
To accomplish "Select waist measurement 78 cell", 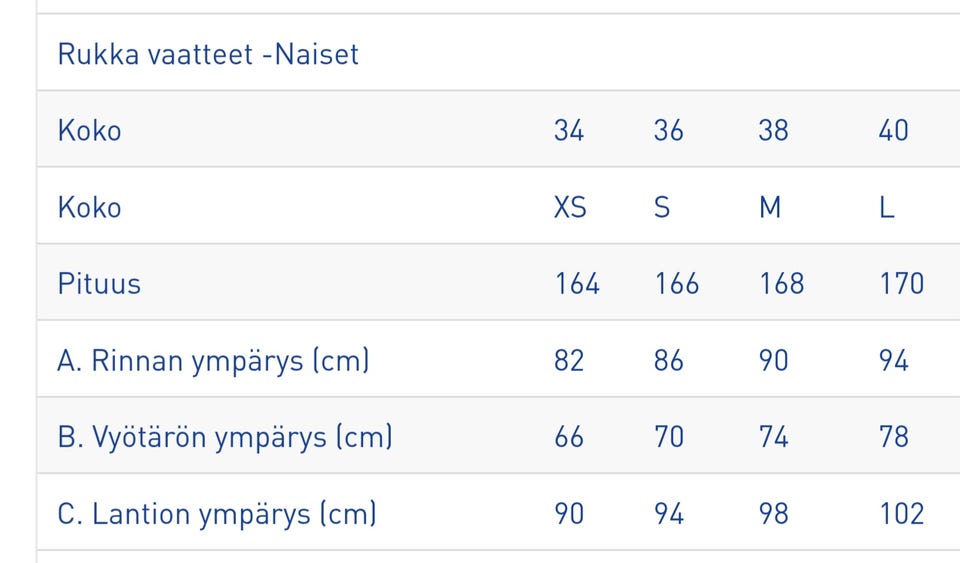I will pos(893,437).
